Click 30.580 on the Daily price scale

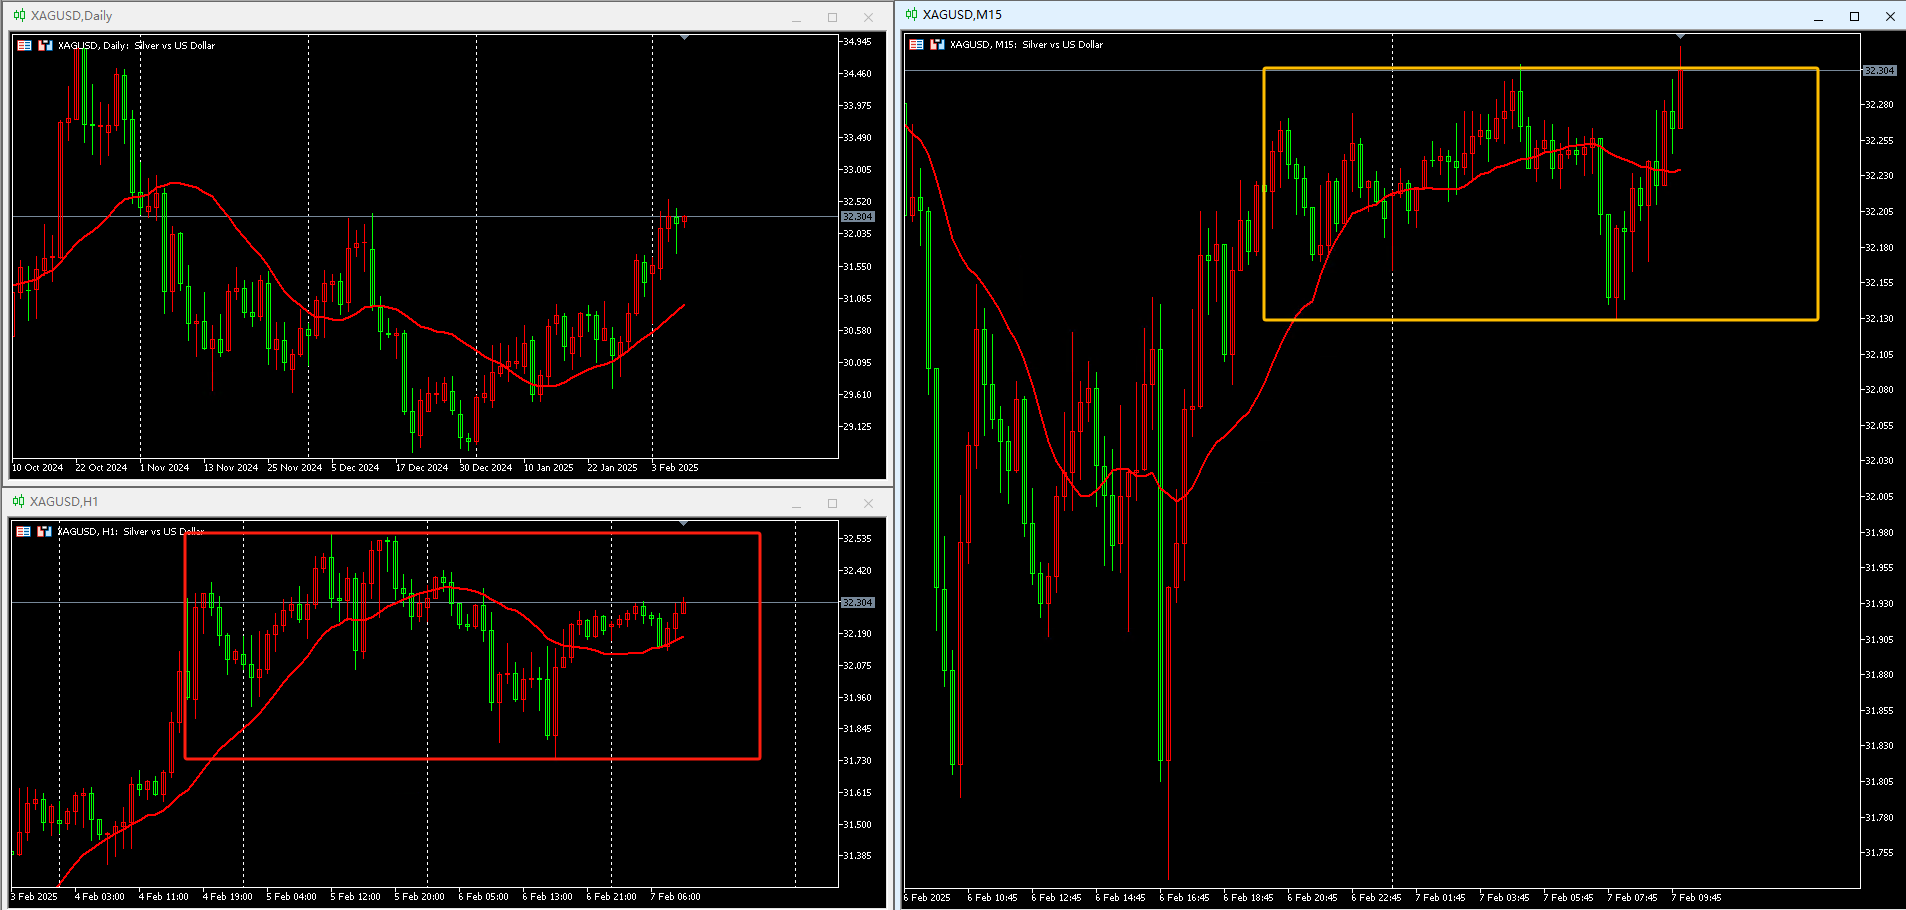click(x=857, y=331)
